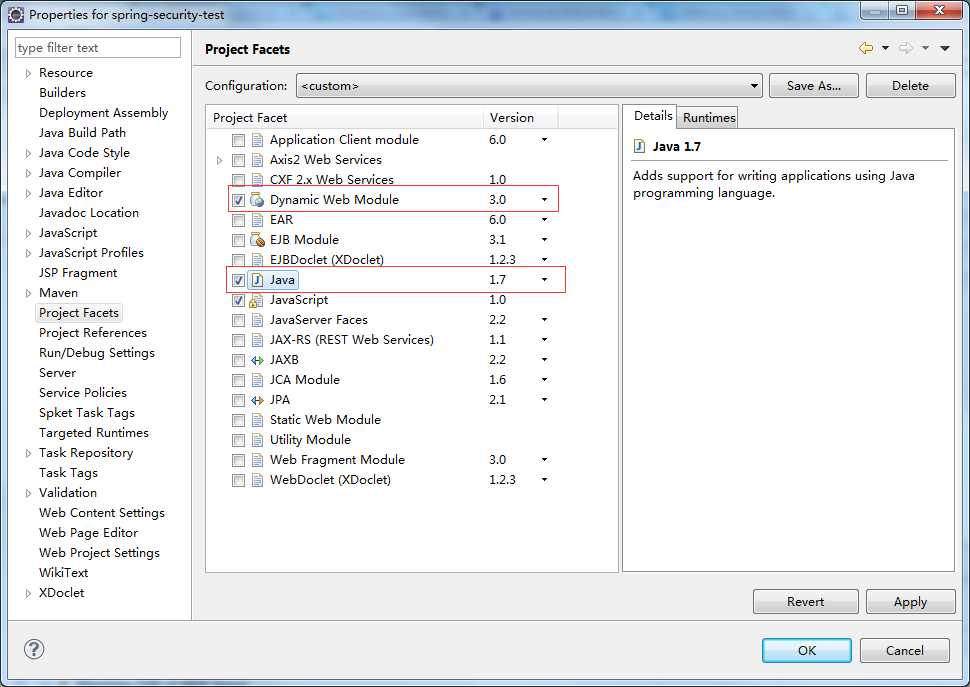Open Dynamic Web Module version dropdown

click(544, 200)
